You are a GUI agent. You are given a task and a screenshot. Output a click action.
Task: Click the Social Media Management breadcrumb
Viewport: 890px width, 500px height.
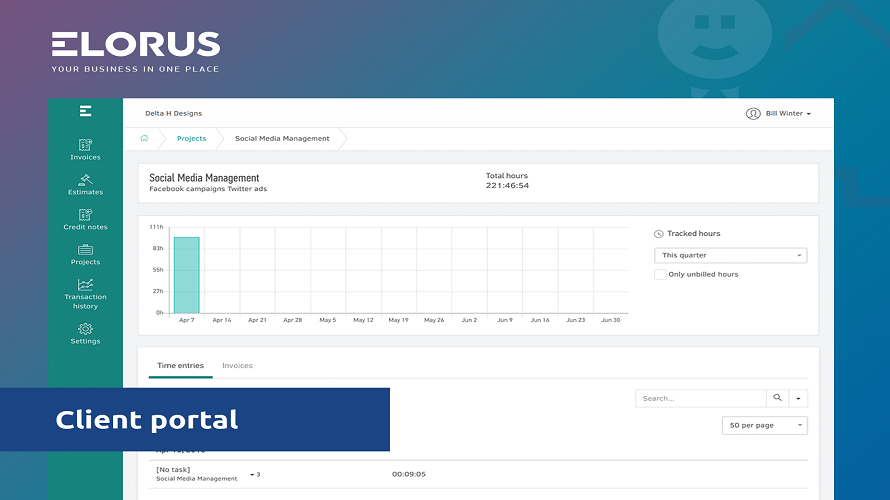pyautogui.click(x=282, y=139)
